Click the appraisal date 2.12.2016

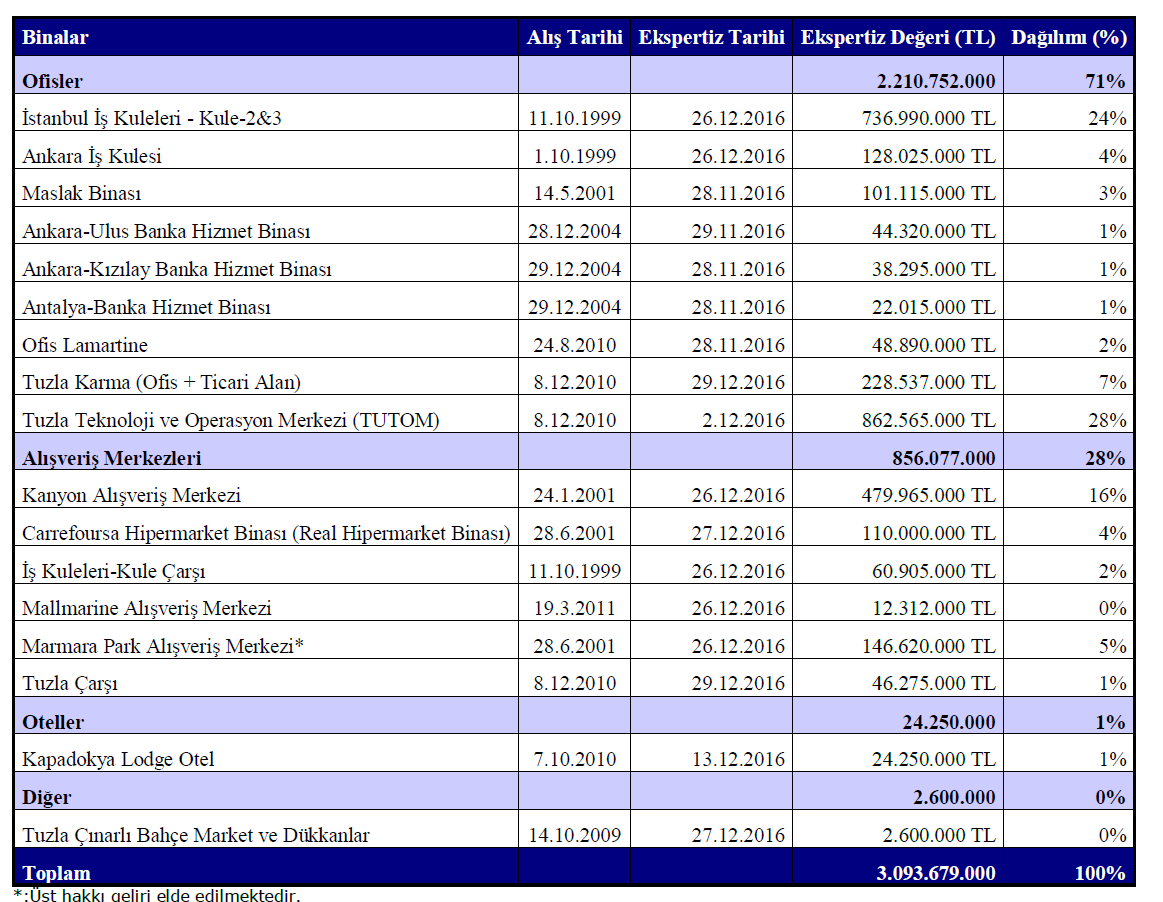pyautogui.click(x=743, y=420)
